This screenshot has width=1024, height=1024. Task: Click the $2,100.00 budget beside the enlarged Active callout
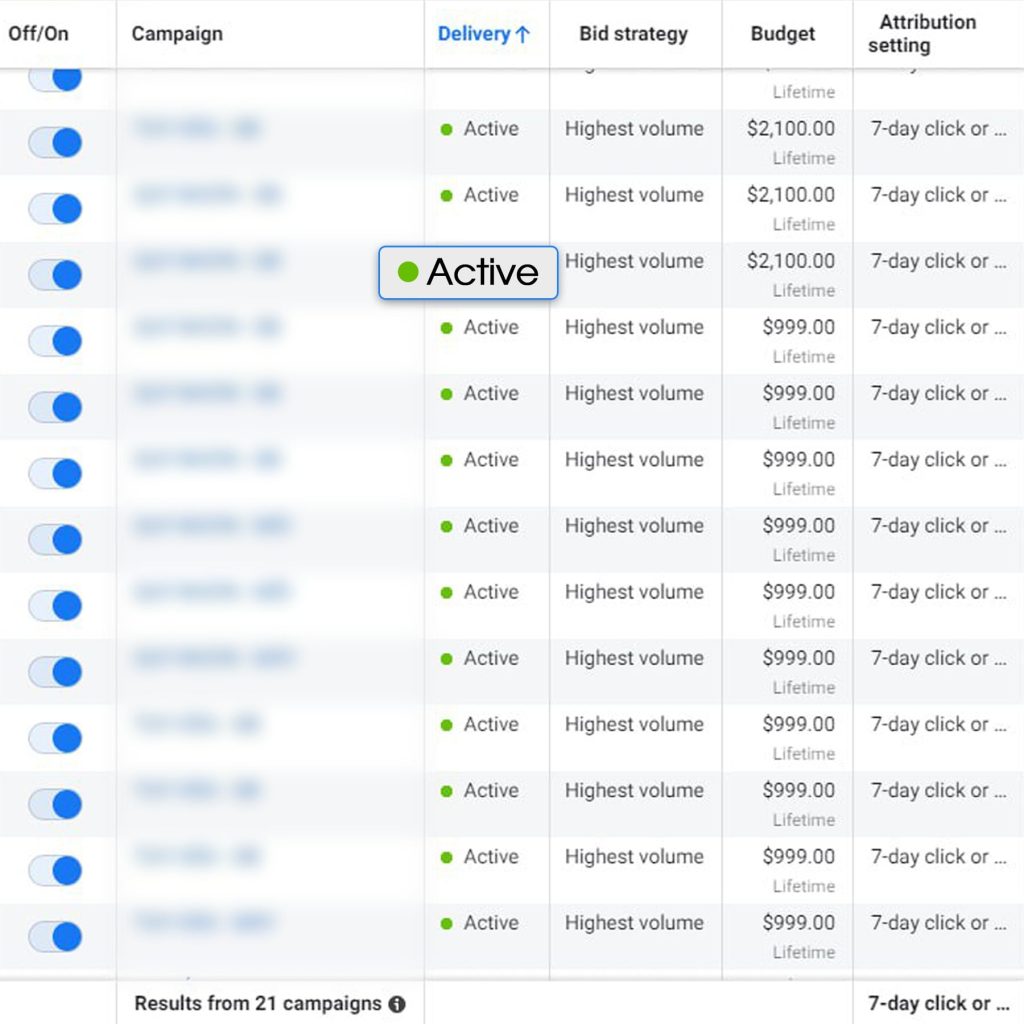click(x=790, y=261)
